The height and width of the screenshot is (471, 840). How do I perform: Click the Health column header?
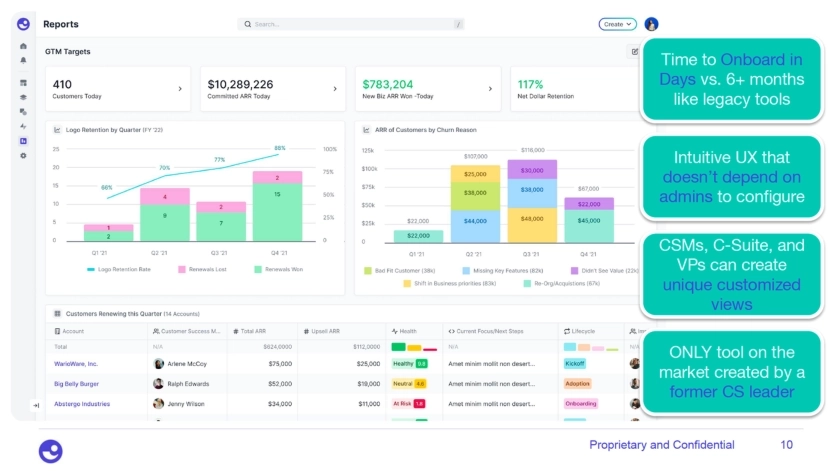tap(406, 330)
